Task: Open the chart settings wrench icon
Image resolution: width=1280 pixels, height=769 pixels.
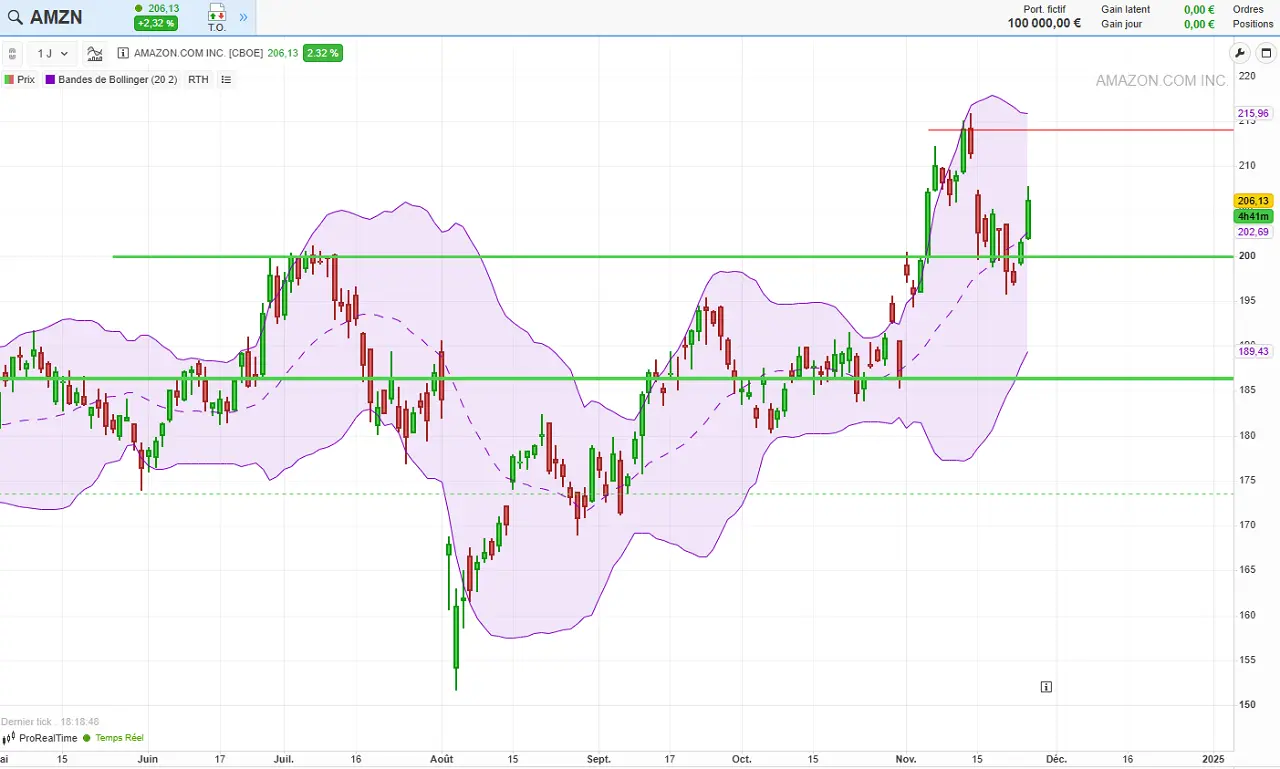Action: pyautogui.click(x=1240, y=54)
